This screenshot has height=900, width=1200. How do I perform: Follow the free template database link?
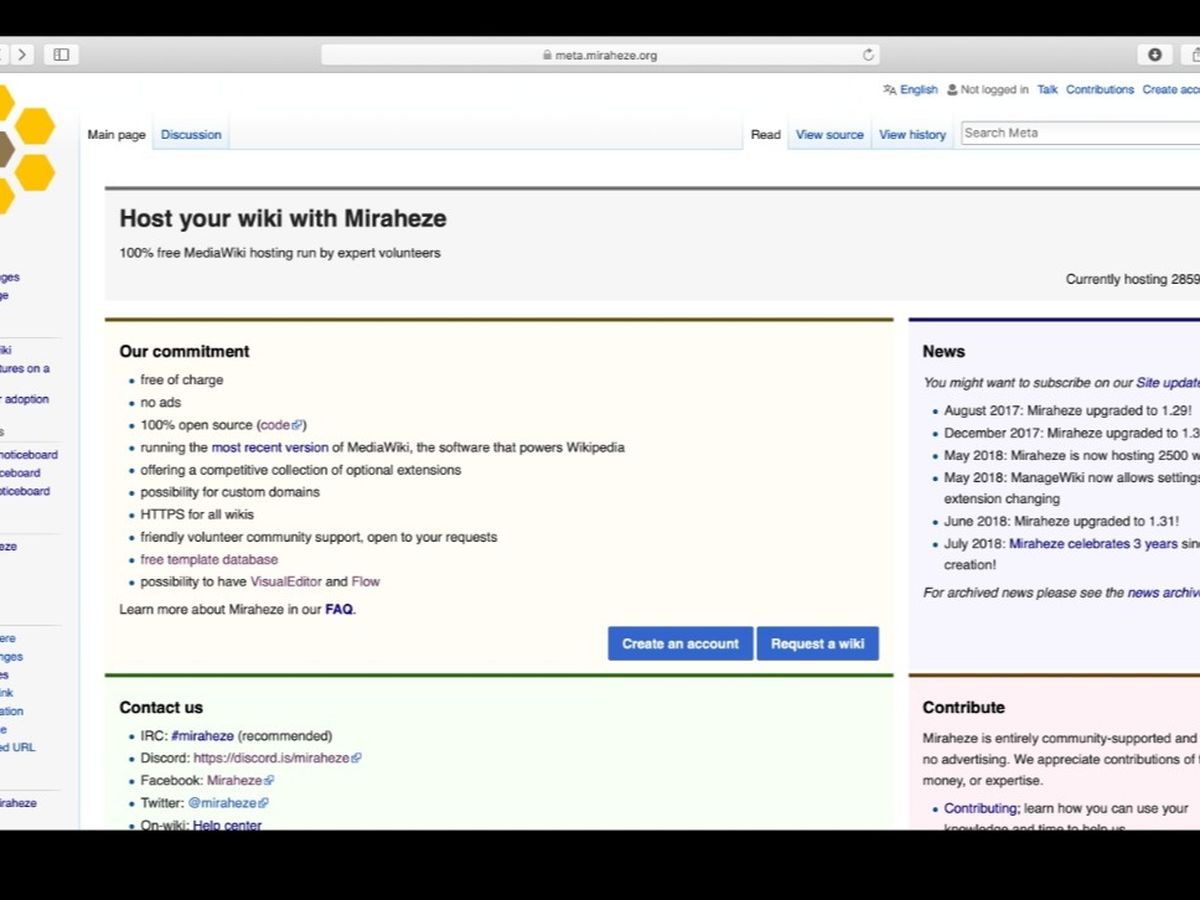(x=209, y=560)
